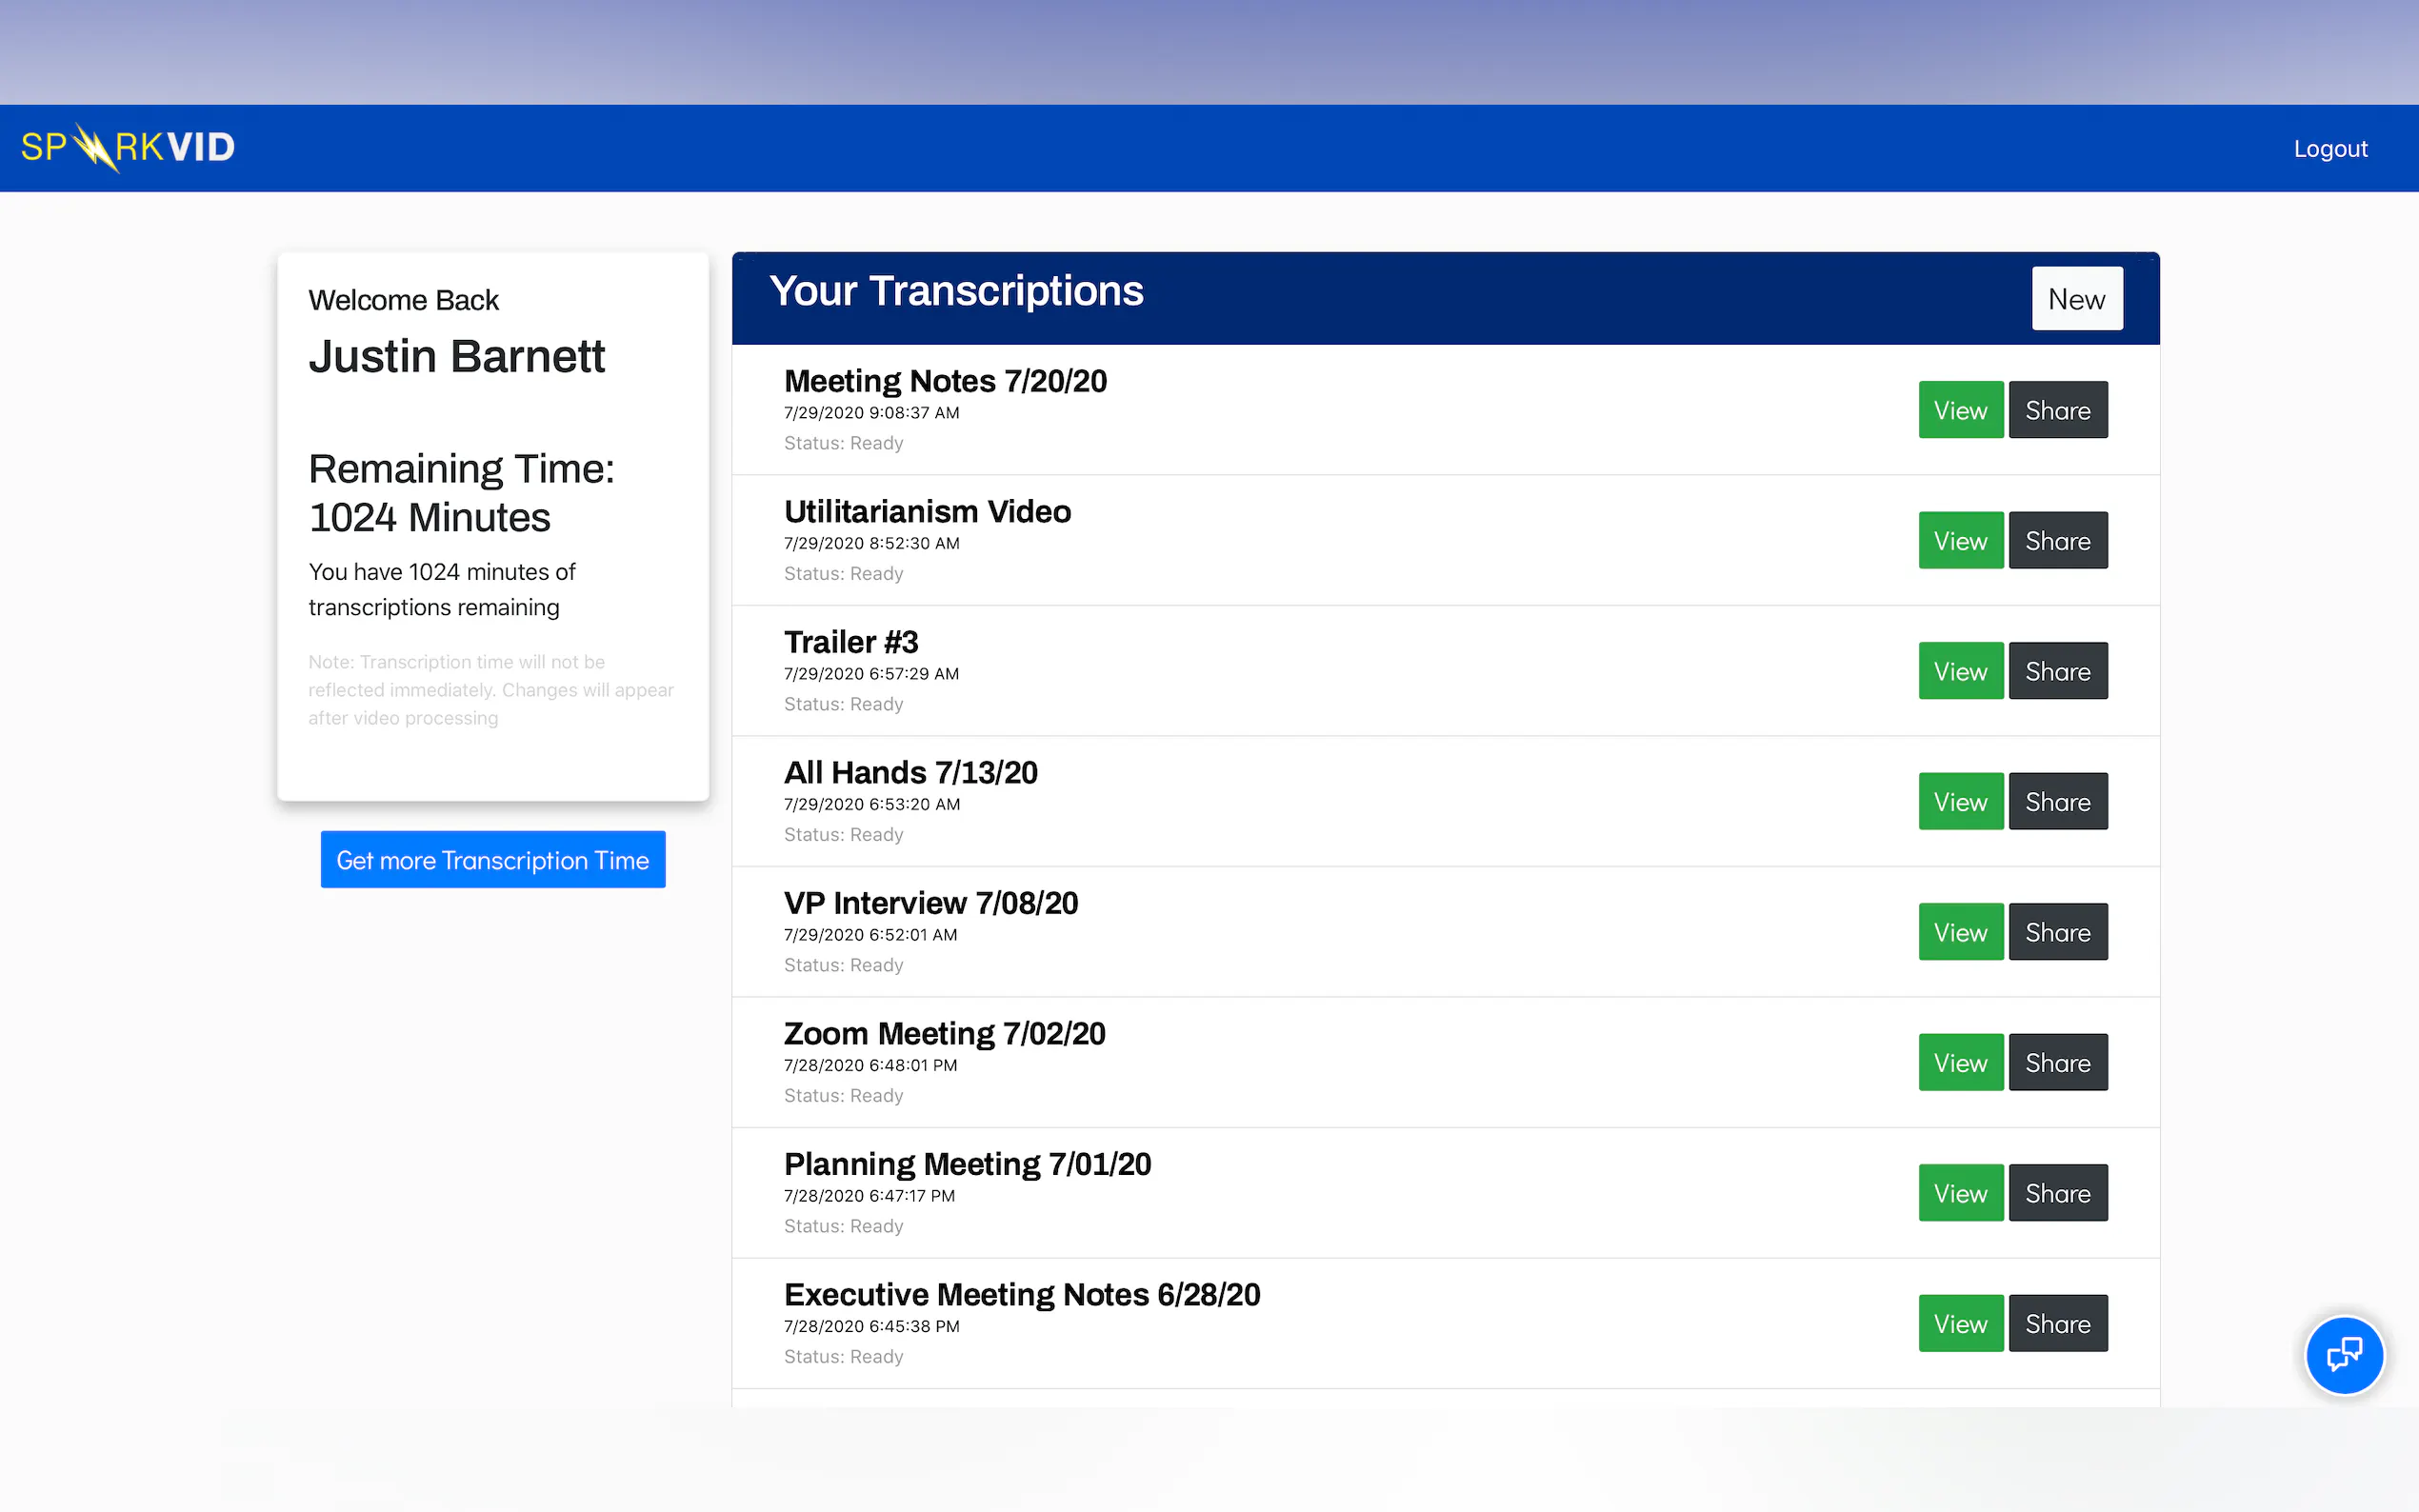Share the Meeting Notes 7/20/20 transcription
The height and width of the screenshot is (1512, 2419).
tap(2057, 410)
